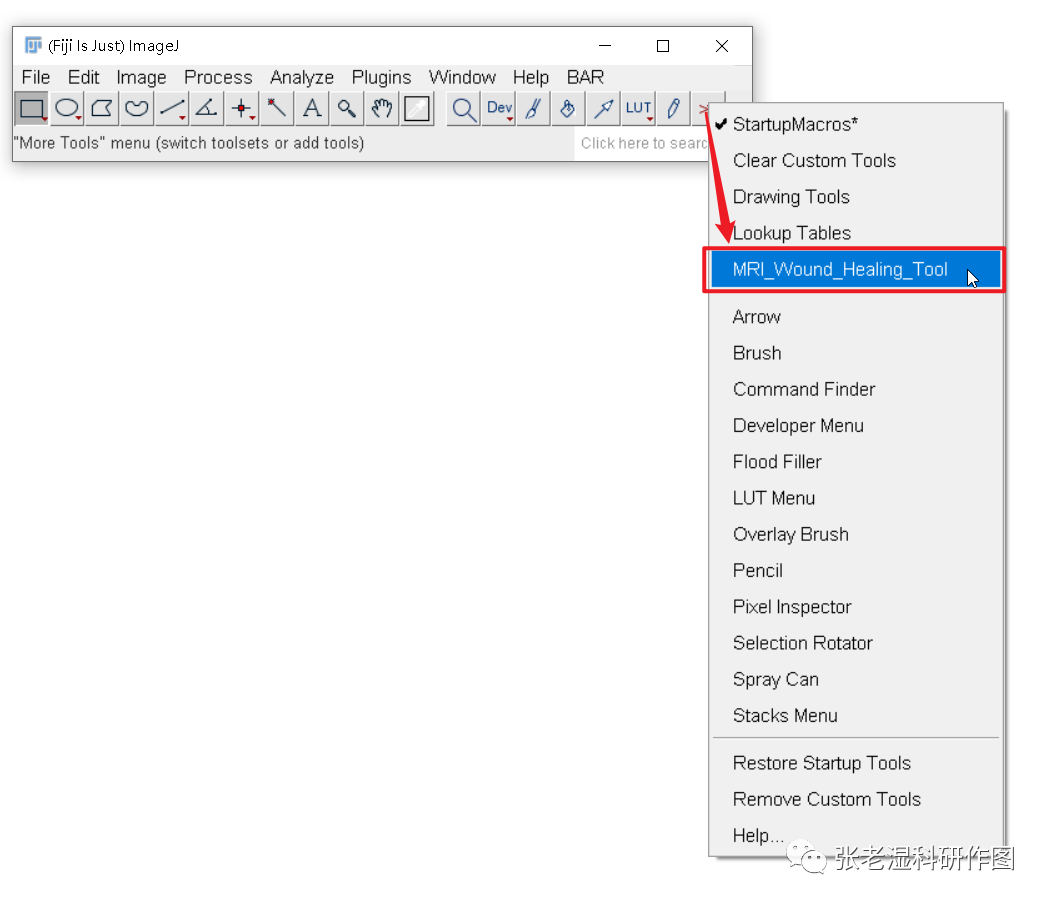This screenshot has width=1050, height=905.
Task: Select the Magnifying glass tool
Action: [x=347, y=109]
